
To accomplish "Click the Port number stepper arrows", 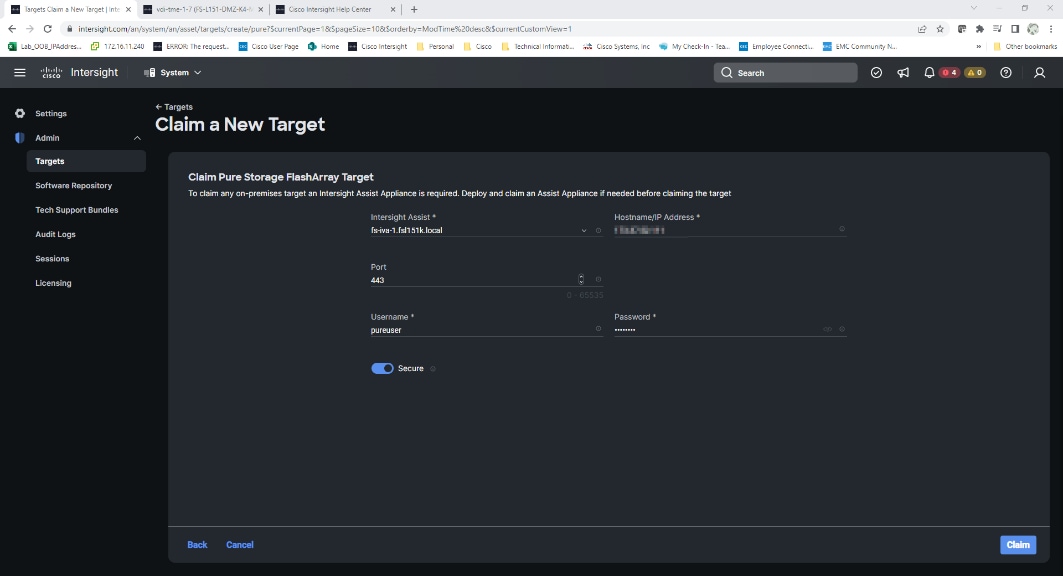I will 581,279.
